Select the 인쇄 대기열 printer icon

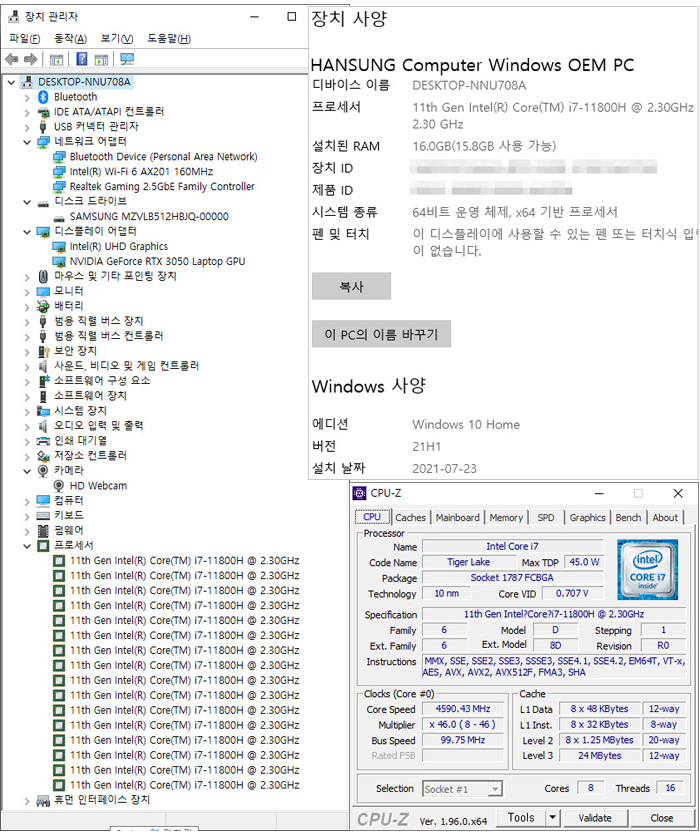(x=43, y=441)
